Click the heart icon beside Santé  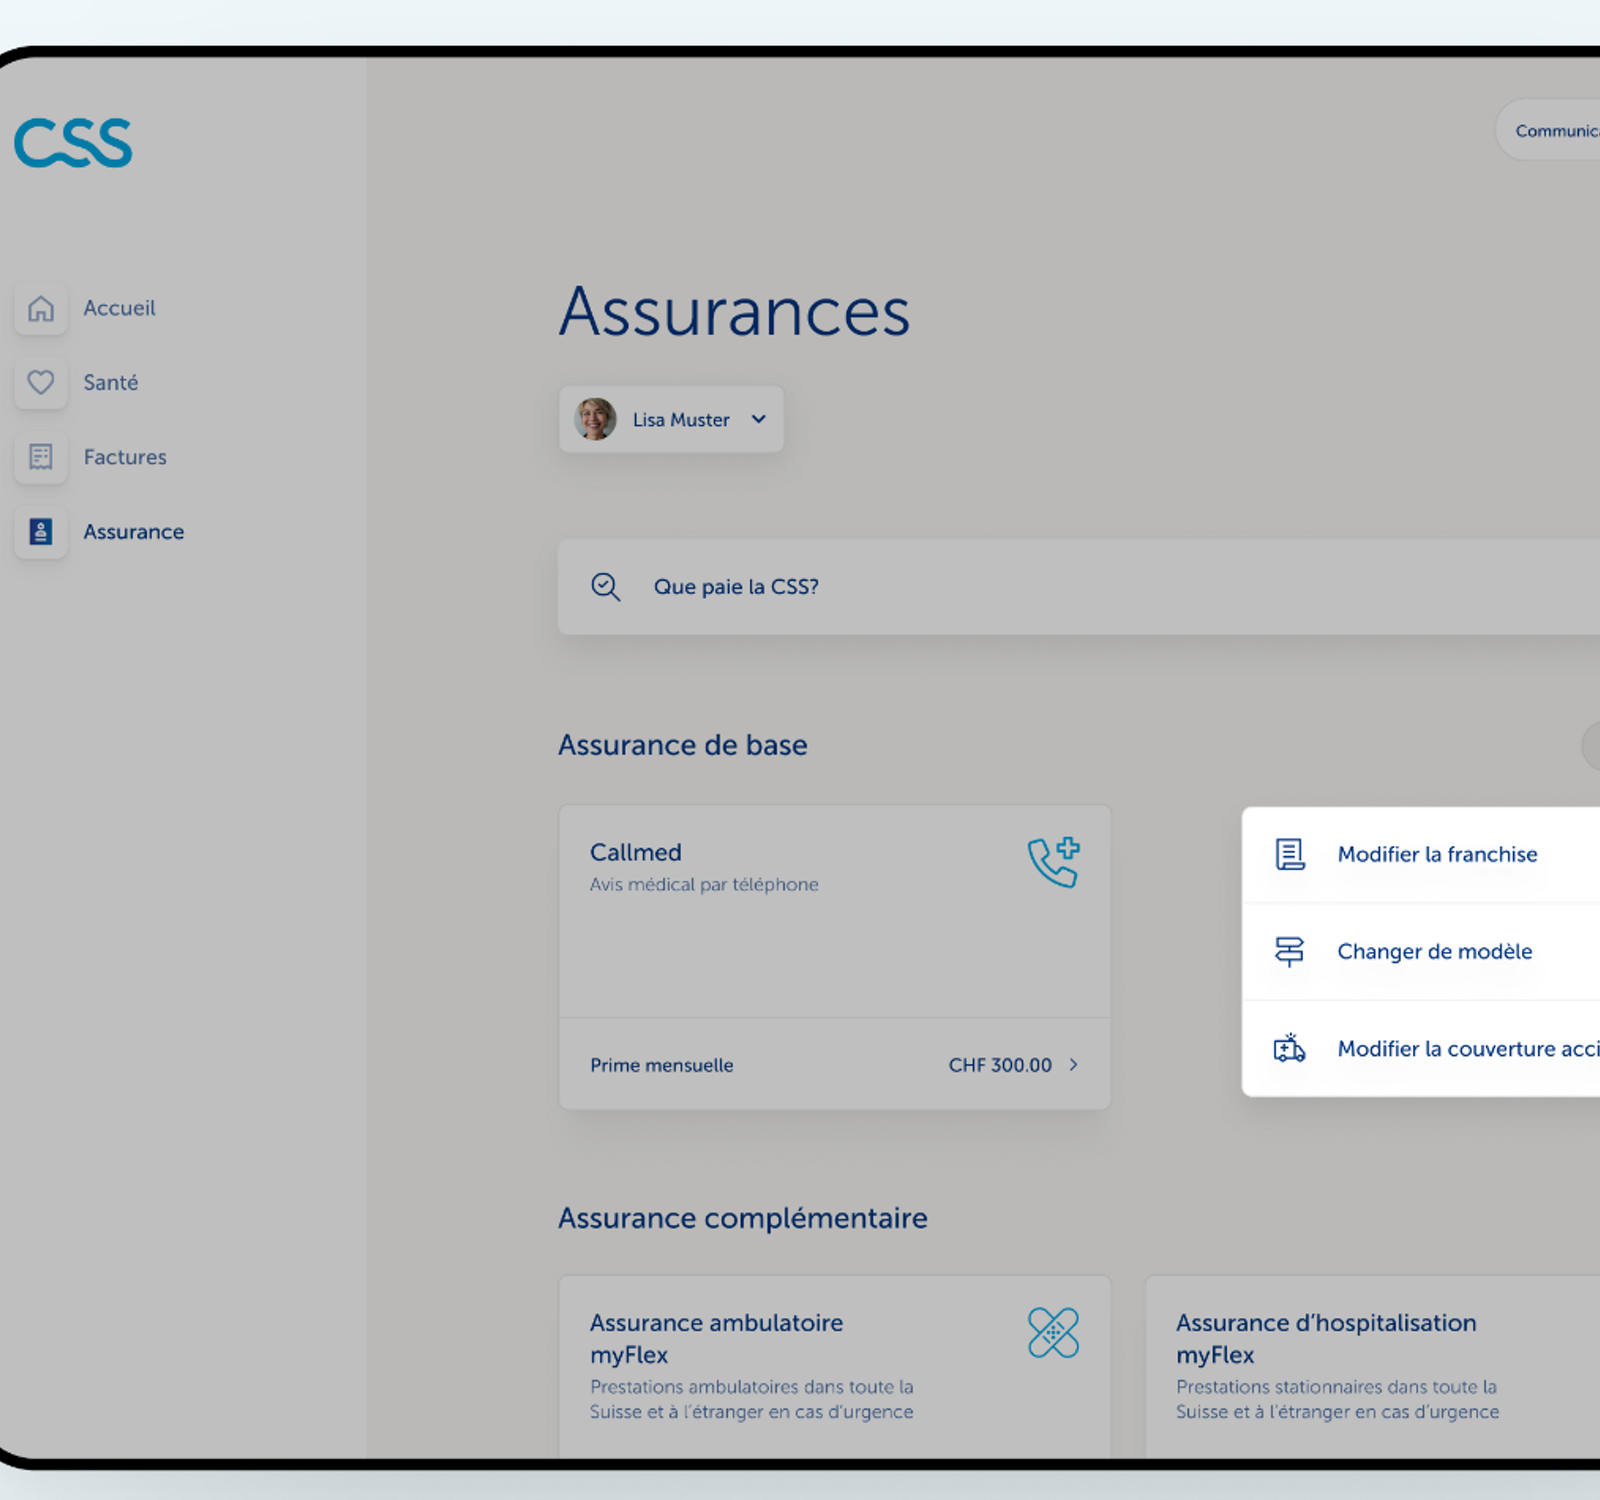[40, 383]
